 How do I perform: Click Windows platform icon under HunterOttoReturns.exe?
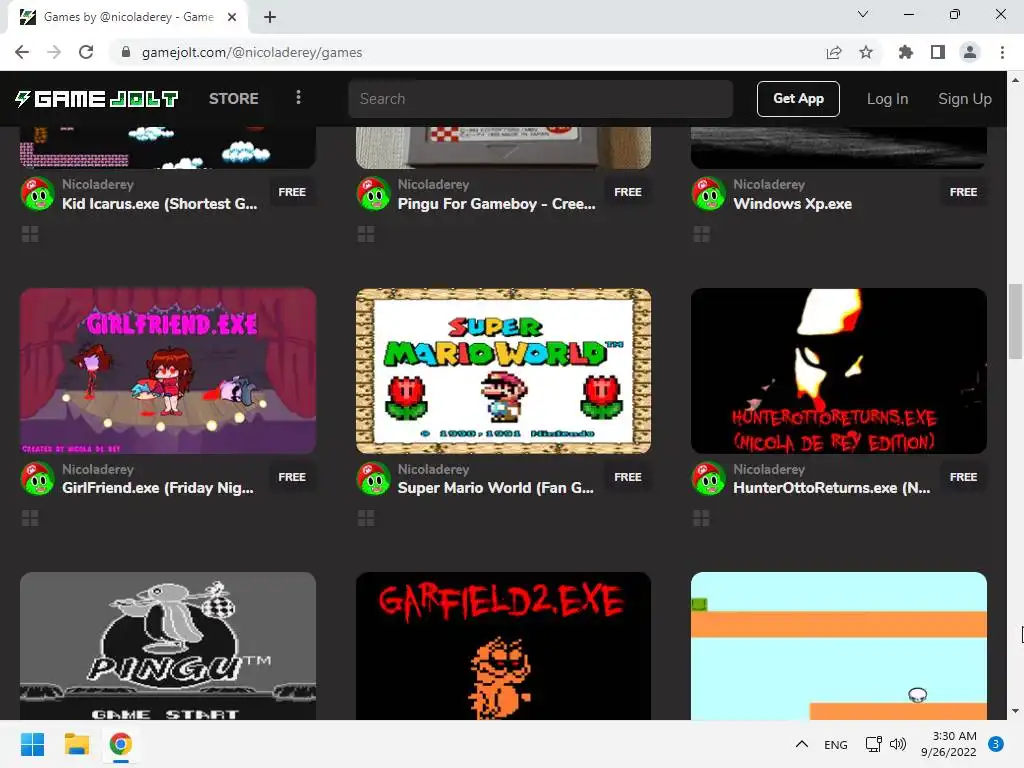point(701,519)
